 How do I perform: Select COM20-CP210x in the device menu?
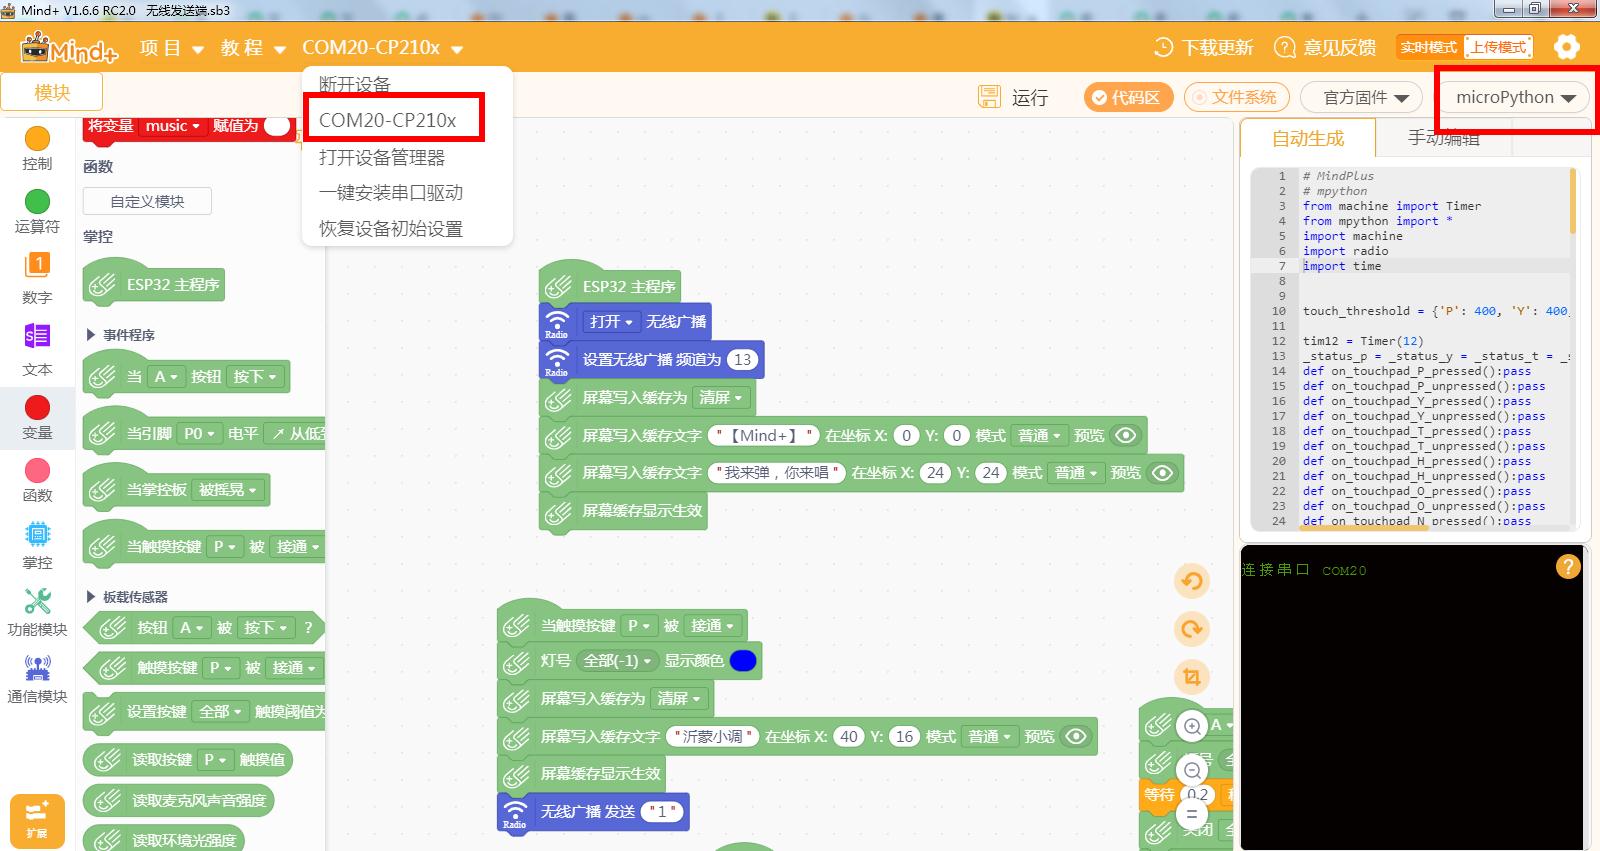pos(388,120)
